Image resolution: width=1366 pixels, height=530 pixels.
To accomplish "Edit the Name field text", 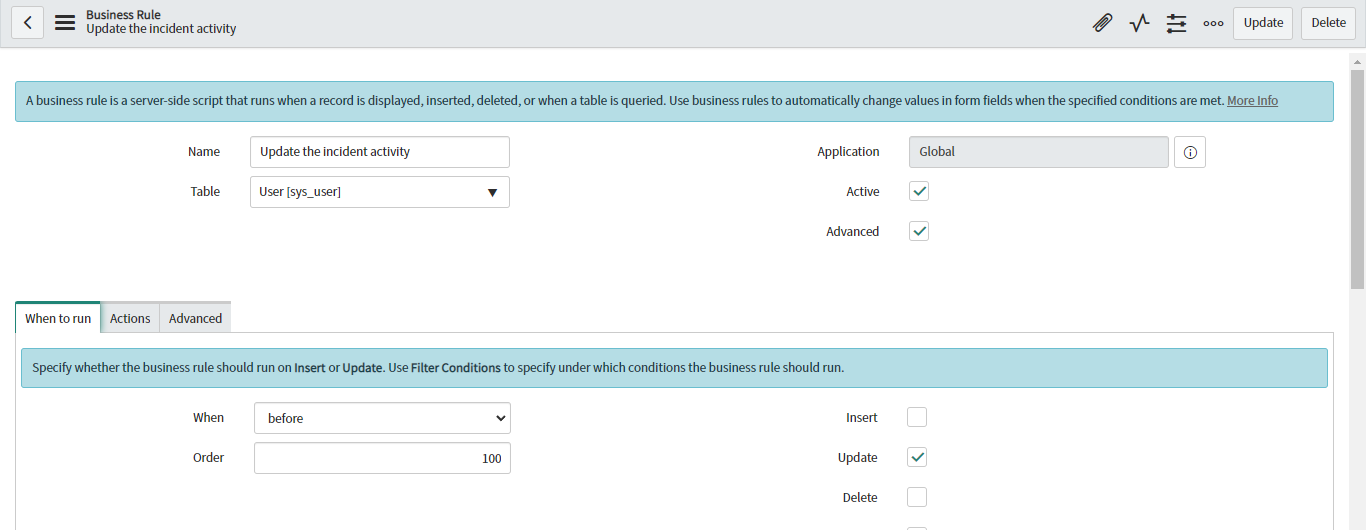I will tap(379, 152).
